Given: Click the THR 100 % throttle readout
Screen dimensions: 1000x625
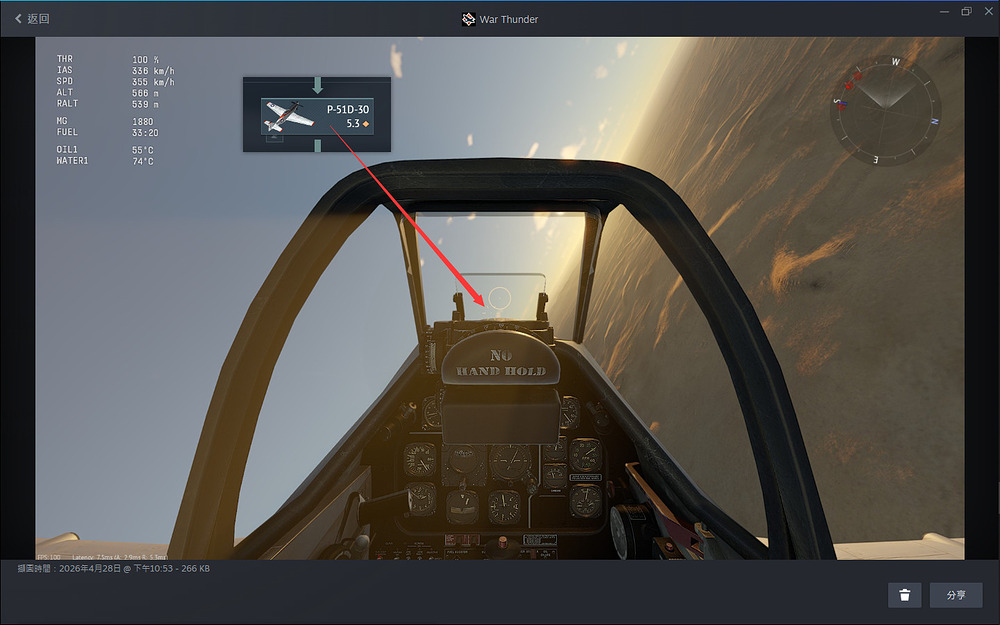Looking at the screenshot, I should 108,59.
